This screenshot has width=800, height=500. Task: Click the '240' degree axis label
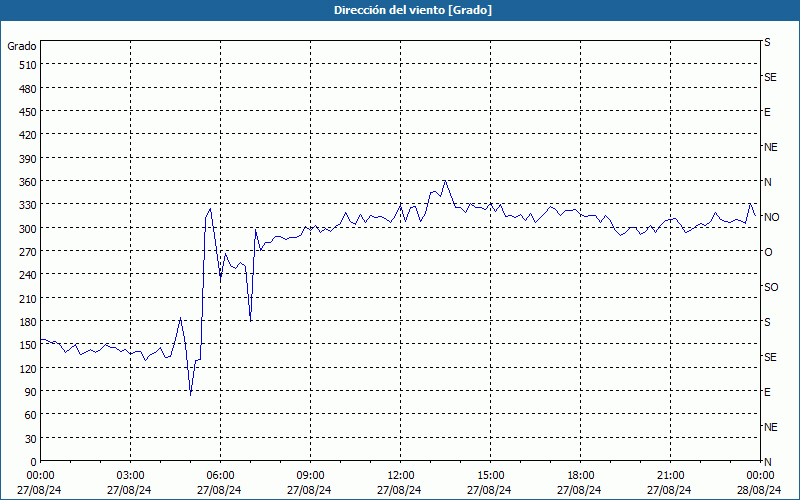coord(28,276)
